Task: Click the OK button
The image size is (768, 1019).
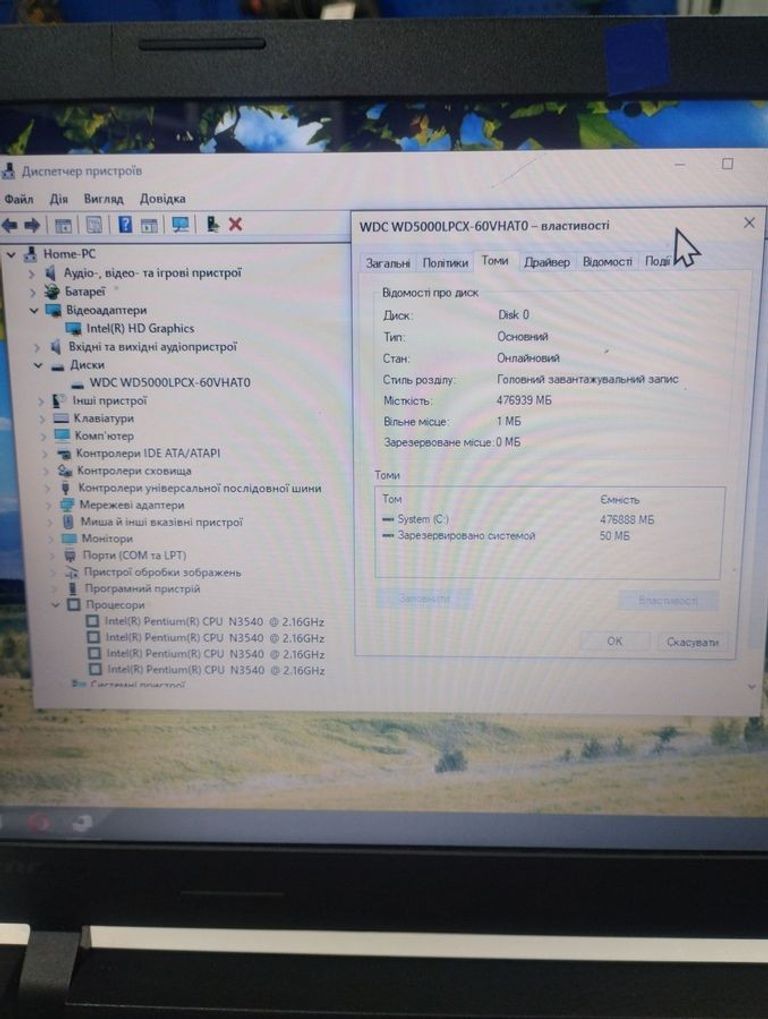Action: tap(614, 641)
